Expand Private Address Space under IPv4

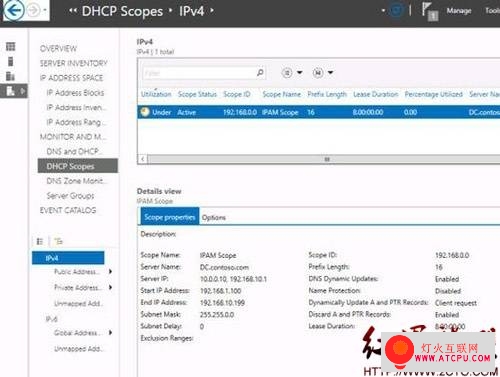click(110, 287)
